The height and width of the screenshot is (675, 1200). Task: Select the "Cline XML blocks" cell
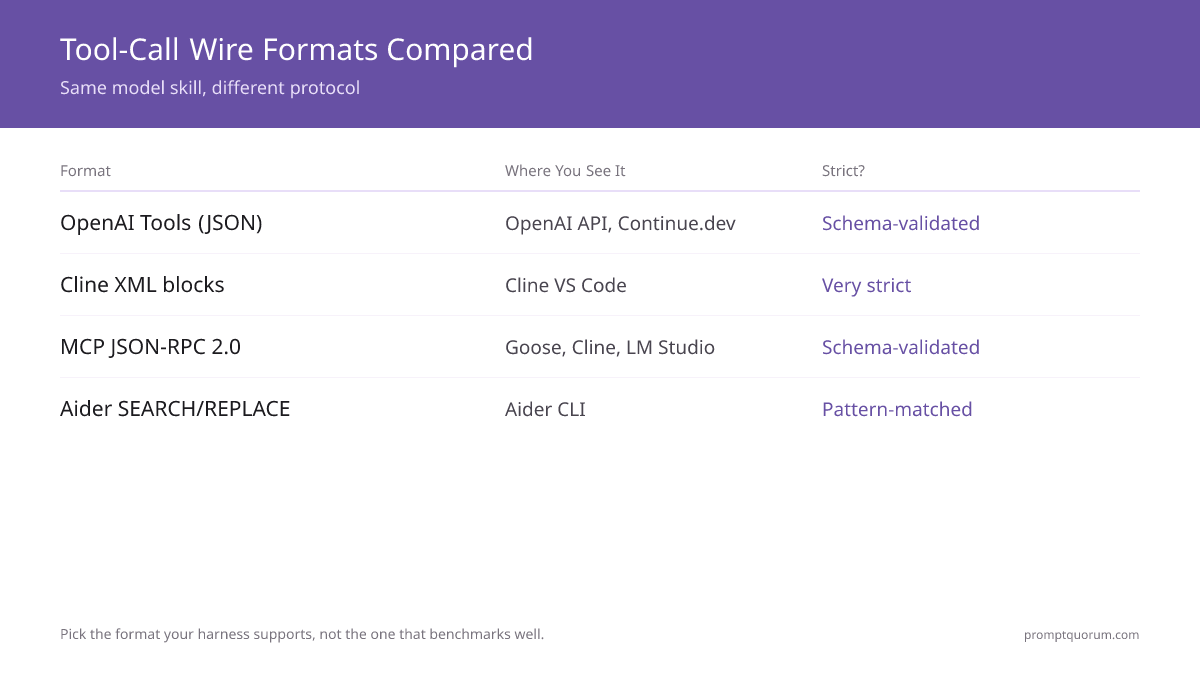[142, 285]
